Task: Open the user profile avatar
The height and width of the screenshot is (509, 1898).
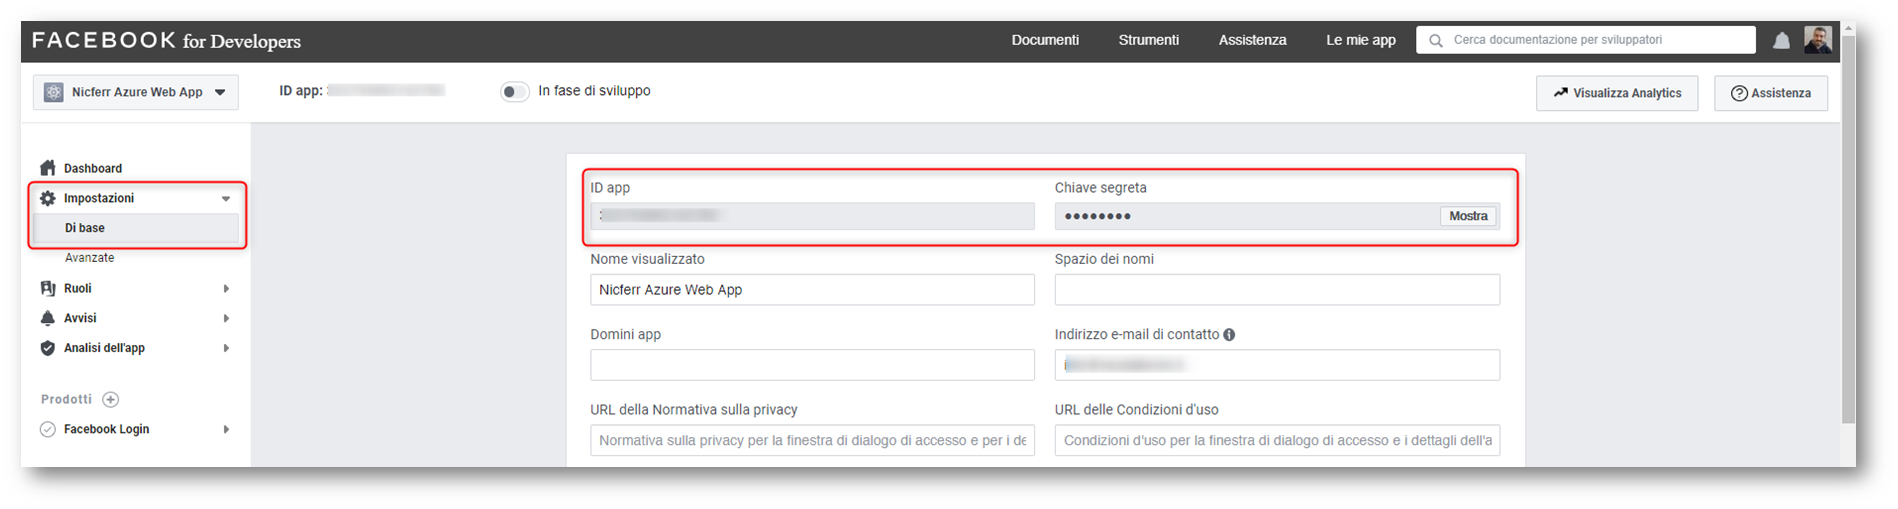Action: pyautogui.click(x=1818, y=40)
